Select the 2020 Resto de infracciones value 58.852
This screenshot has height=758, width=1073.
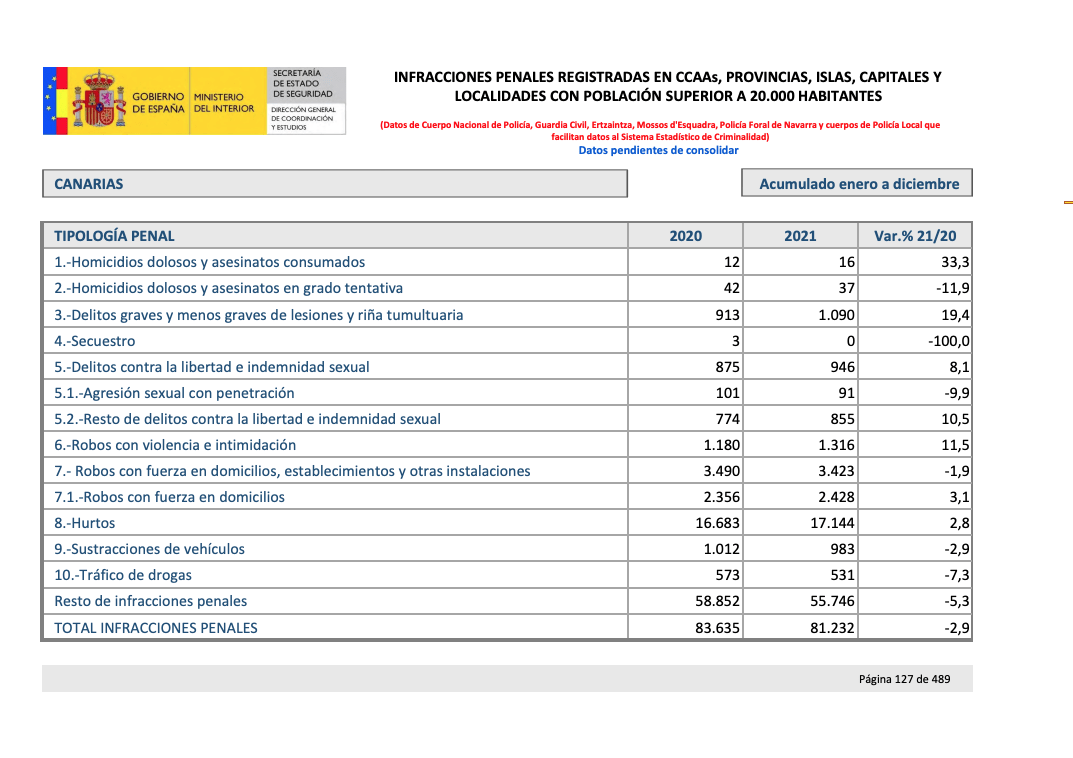pos(717,601)
